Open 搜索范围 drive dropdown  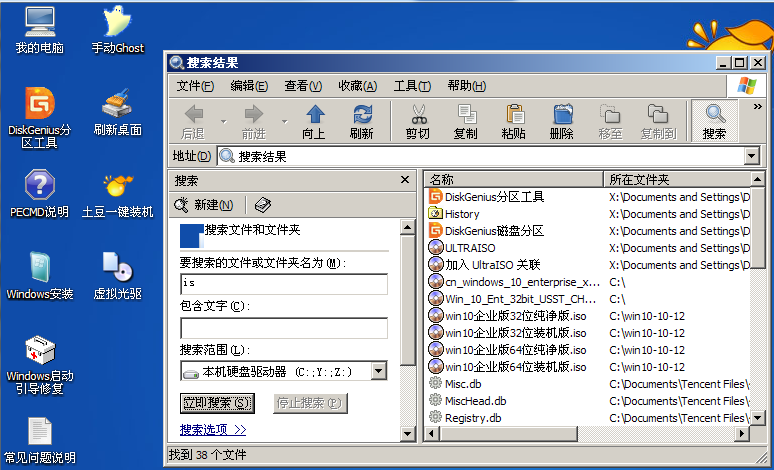tap(379, 371)
